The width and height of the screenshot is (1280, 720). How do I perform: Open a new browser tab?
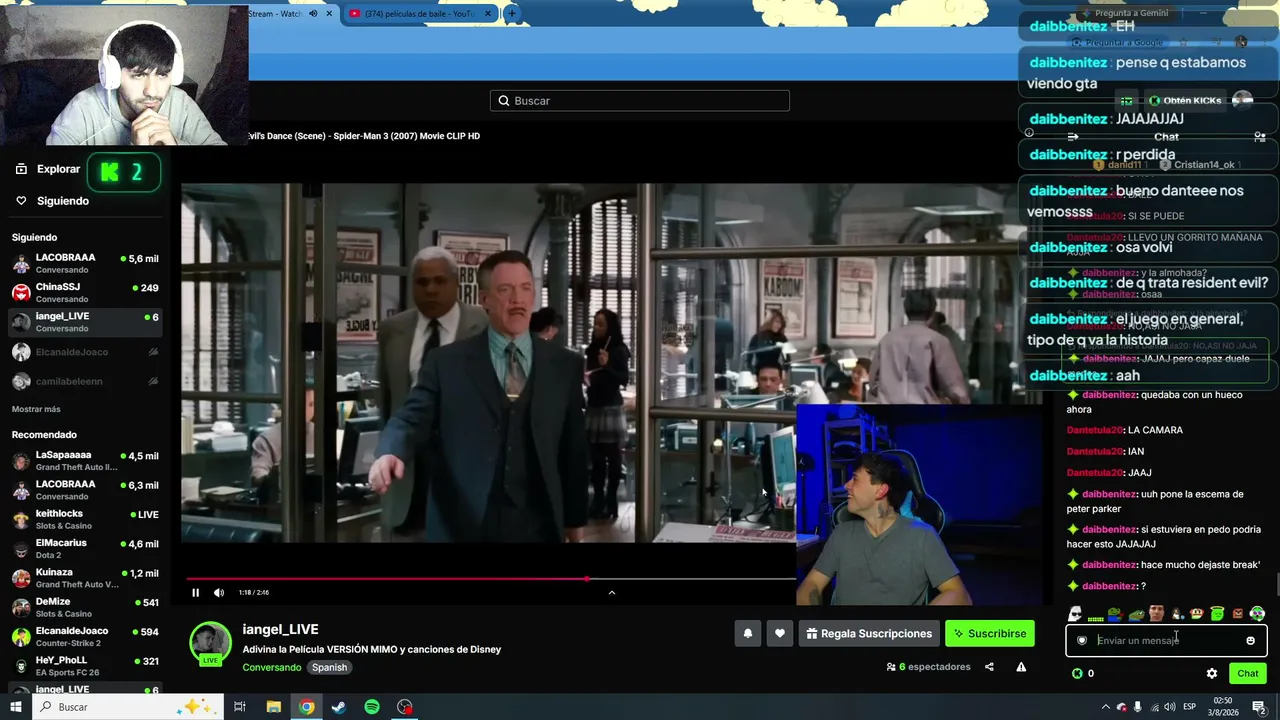512,14
